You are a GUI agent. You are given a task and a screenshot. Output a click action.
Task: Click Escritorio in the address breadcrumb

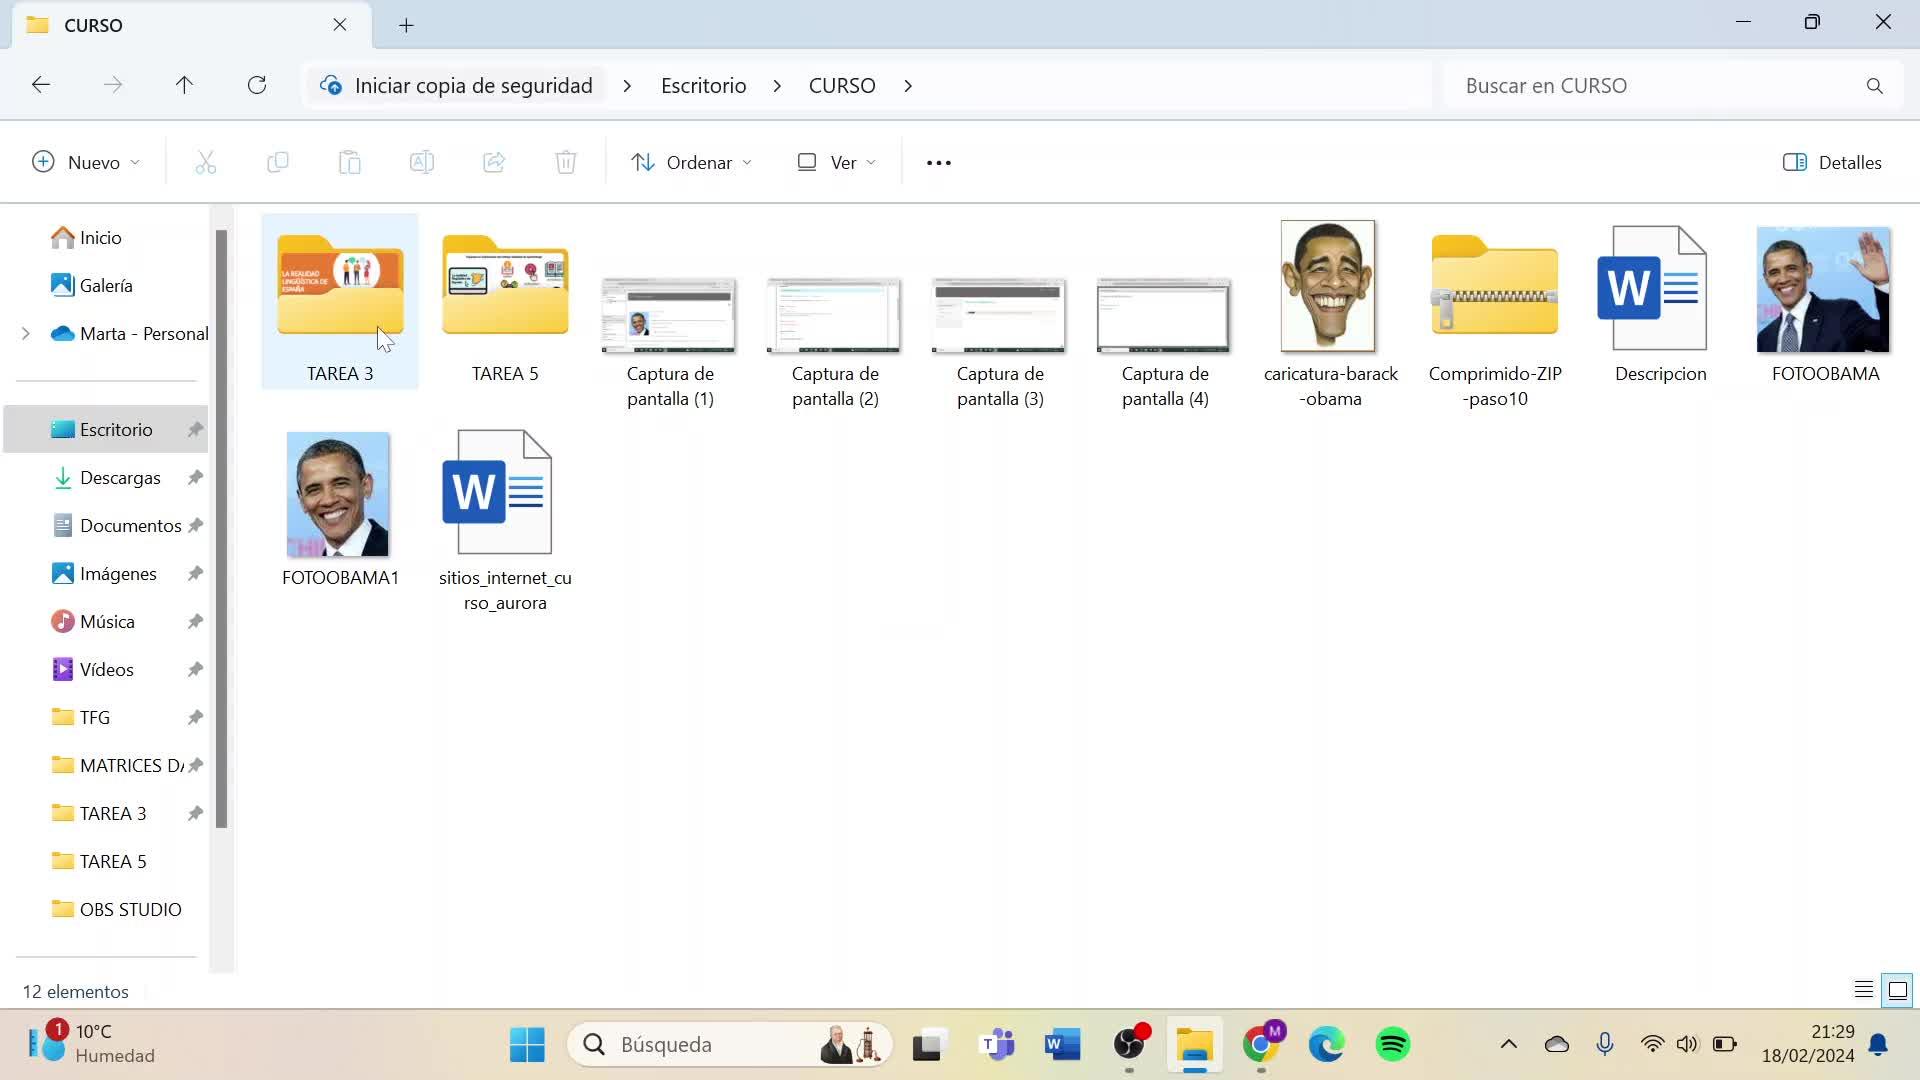(703, 86)
